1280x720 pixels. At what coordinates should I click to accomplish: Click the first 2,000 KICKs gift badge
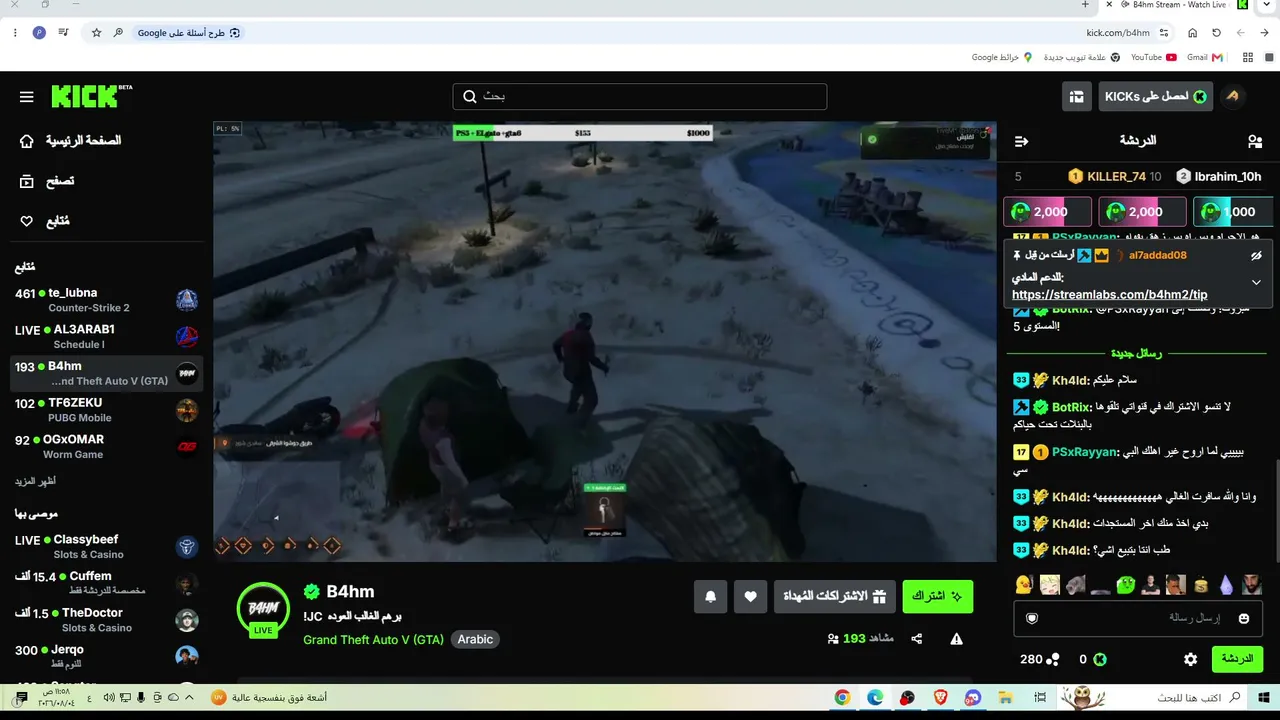coord(1048,212)
